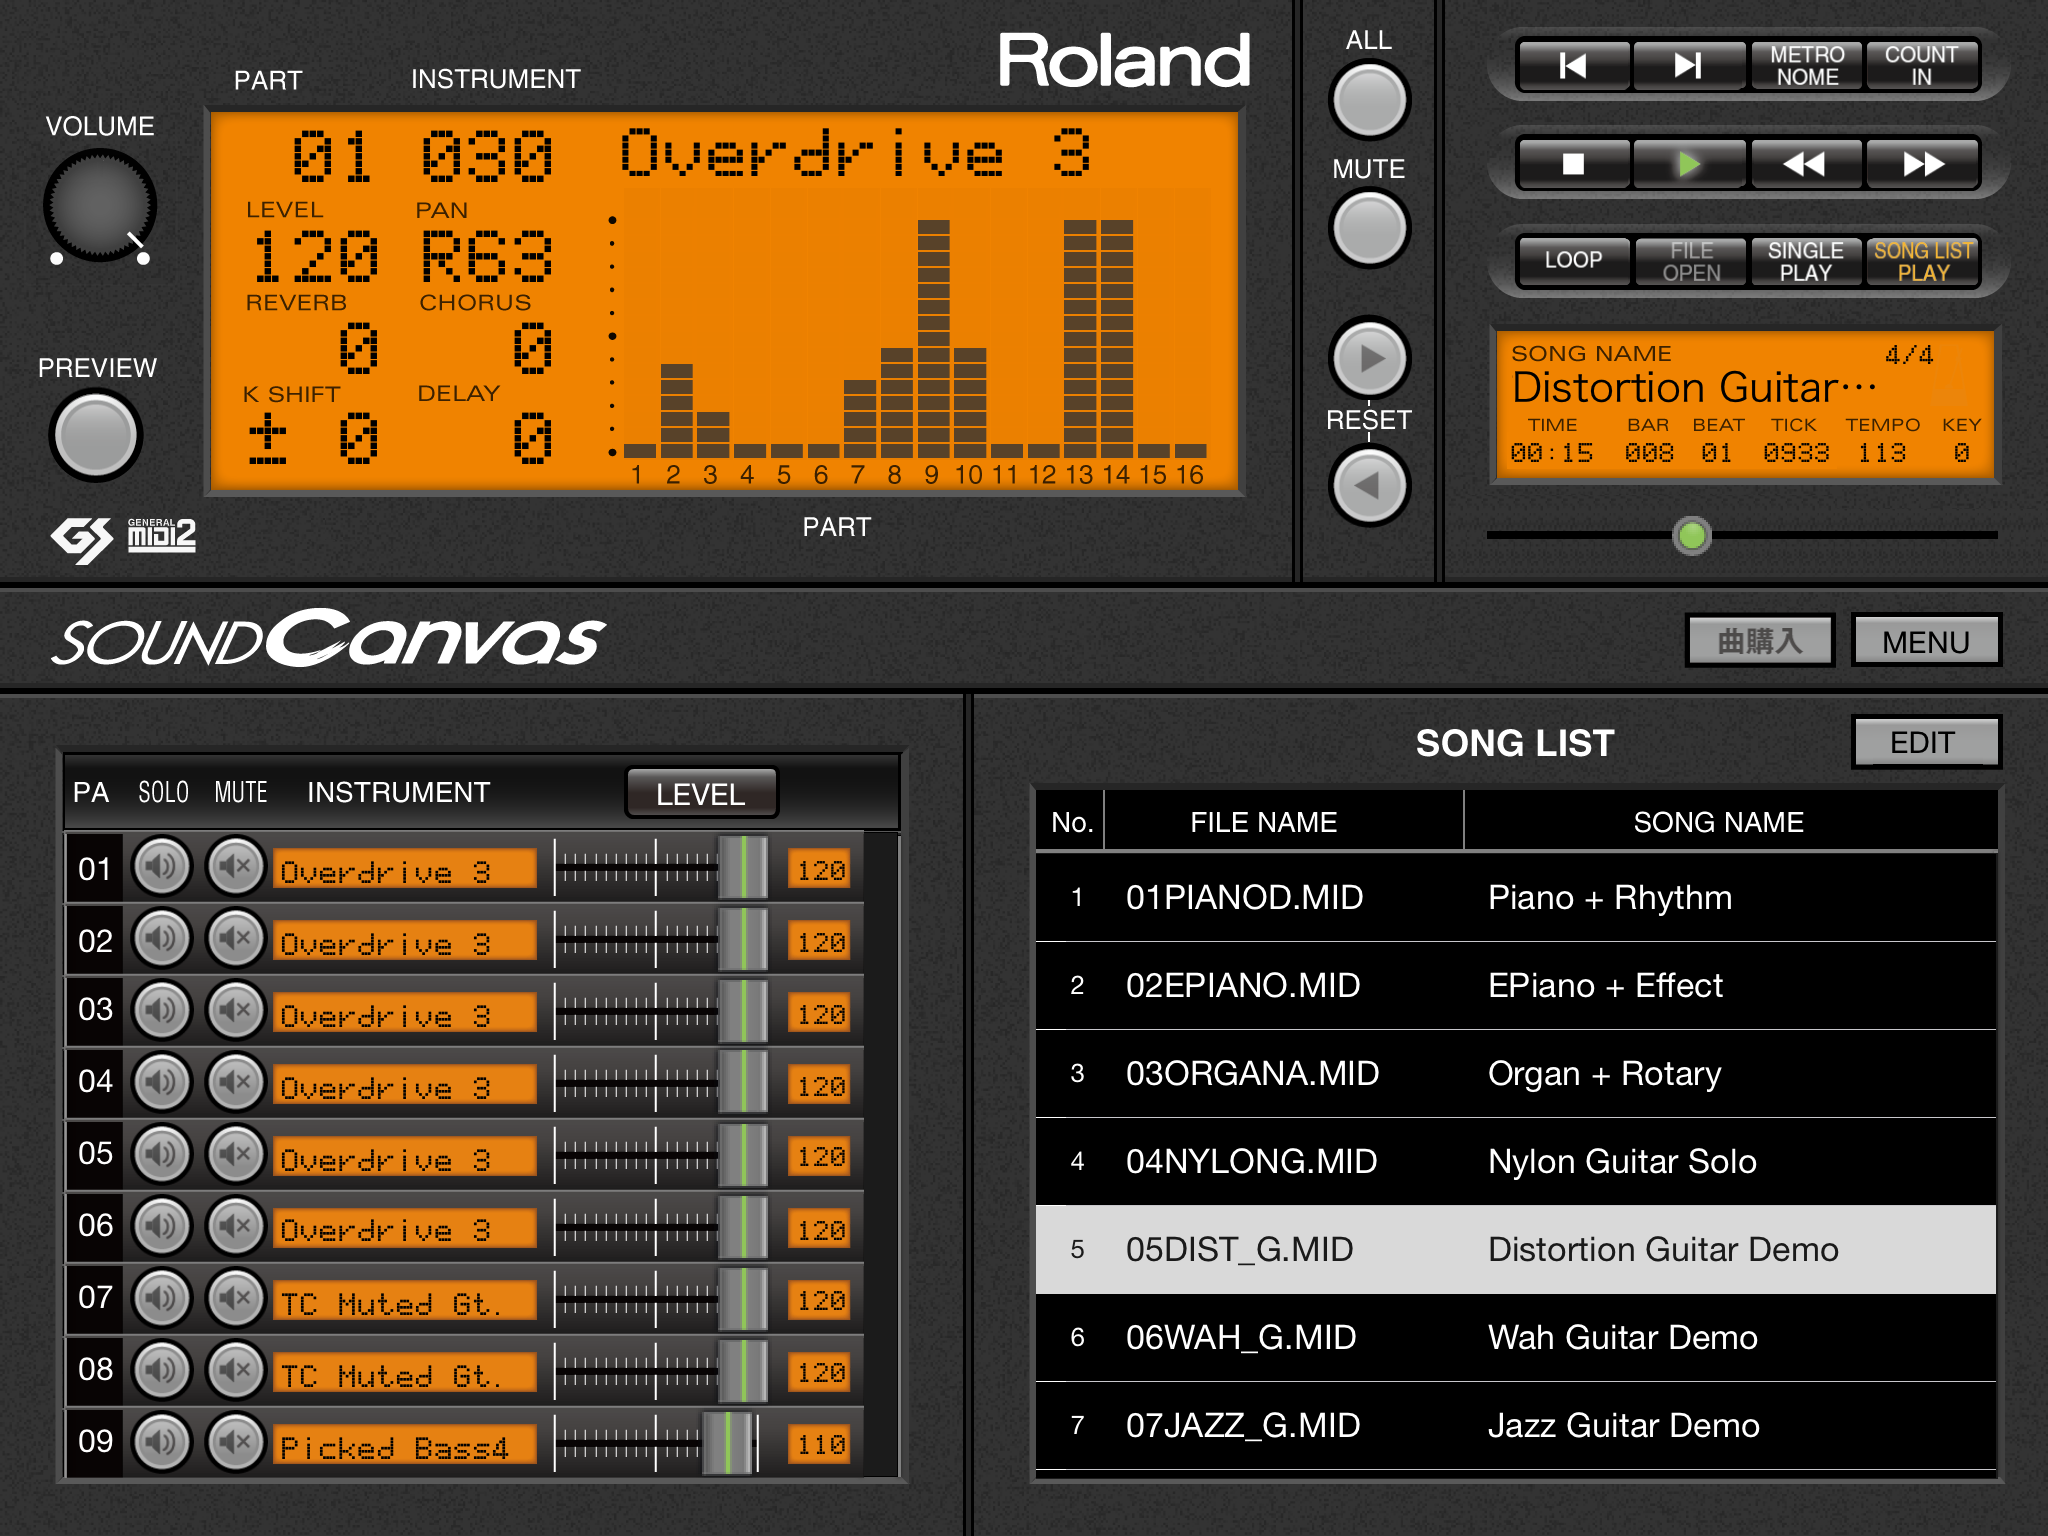Solo part 03
Image resolution: width=2048 pixels, height=1536 pixels.
(x=162, y=1011)
